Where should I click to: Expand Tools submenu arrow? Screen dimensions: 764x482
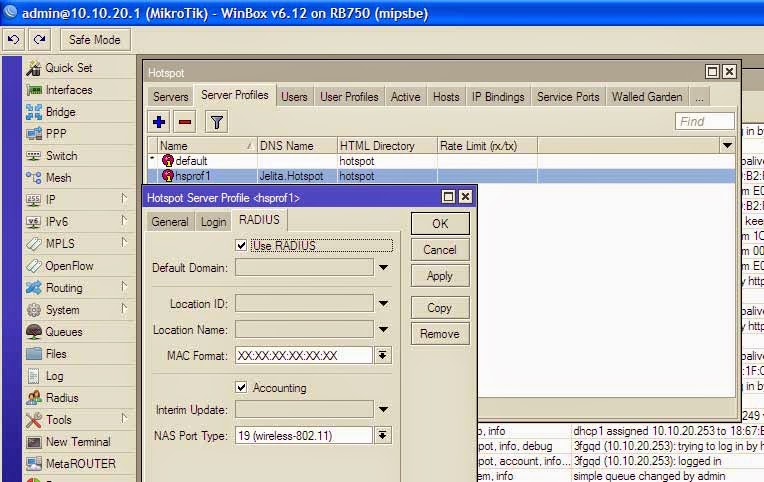point(124,418)
